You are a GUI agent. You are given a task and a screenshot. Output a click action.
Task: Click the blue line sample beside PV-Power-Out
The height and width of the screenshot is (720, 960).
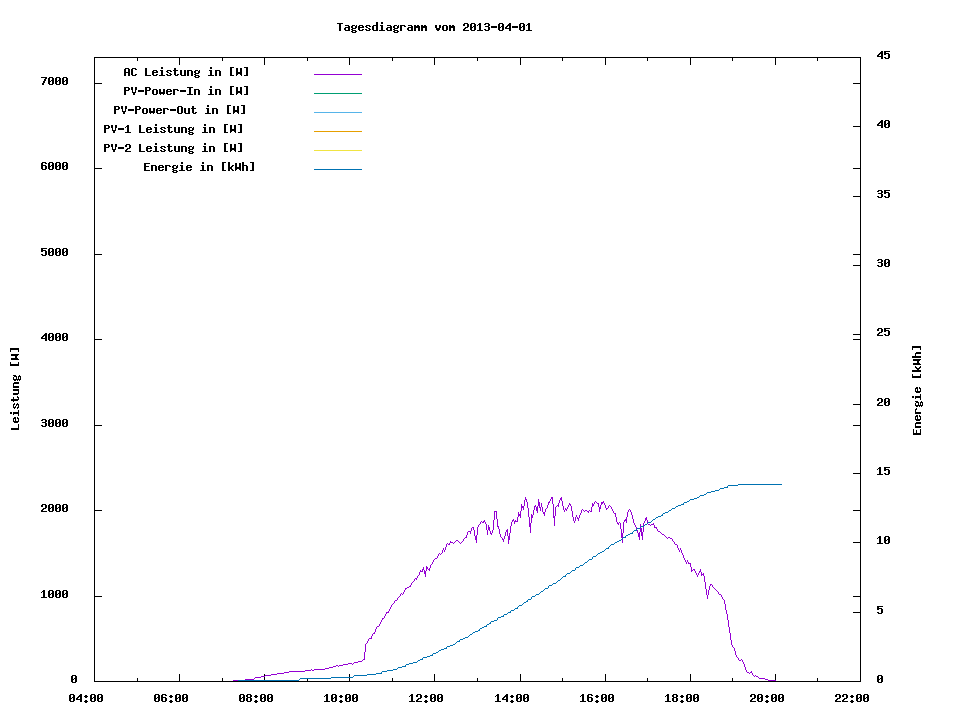point(337,112)
